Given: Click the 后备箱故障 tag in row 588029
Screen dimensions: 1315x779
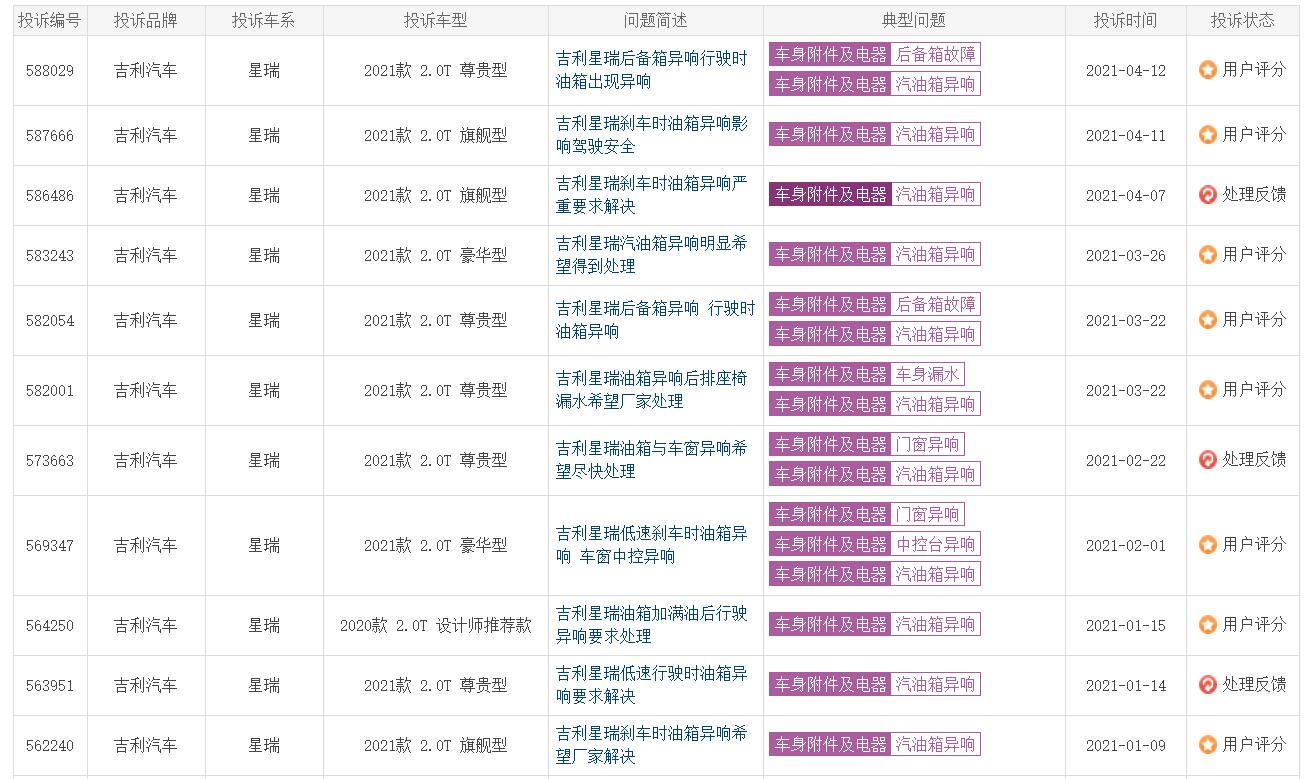Looking at the screenshot, I should pyautogui.click(x=935, y=55).
